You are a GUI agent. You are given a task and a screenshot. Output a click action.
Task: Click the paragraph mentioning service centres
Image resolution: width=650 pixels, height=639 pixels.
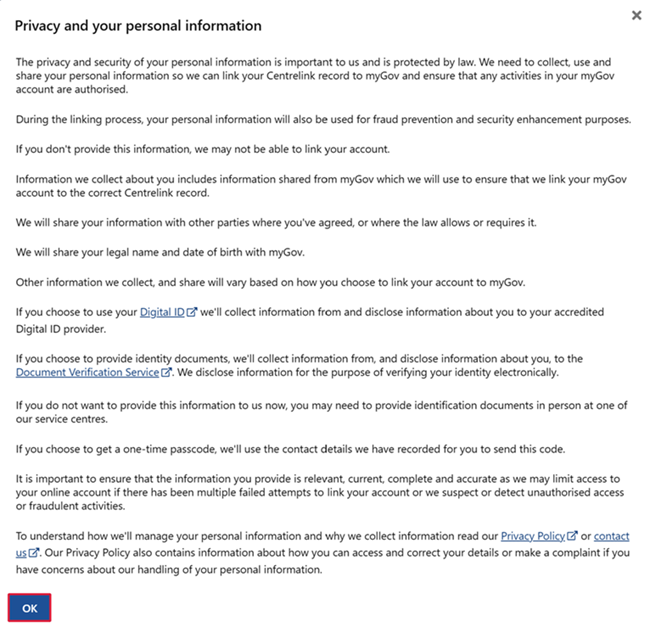(320, 410)
